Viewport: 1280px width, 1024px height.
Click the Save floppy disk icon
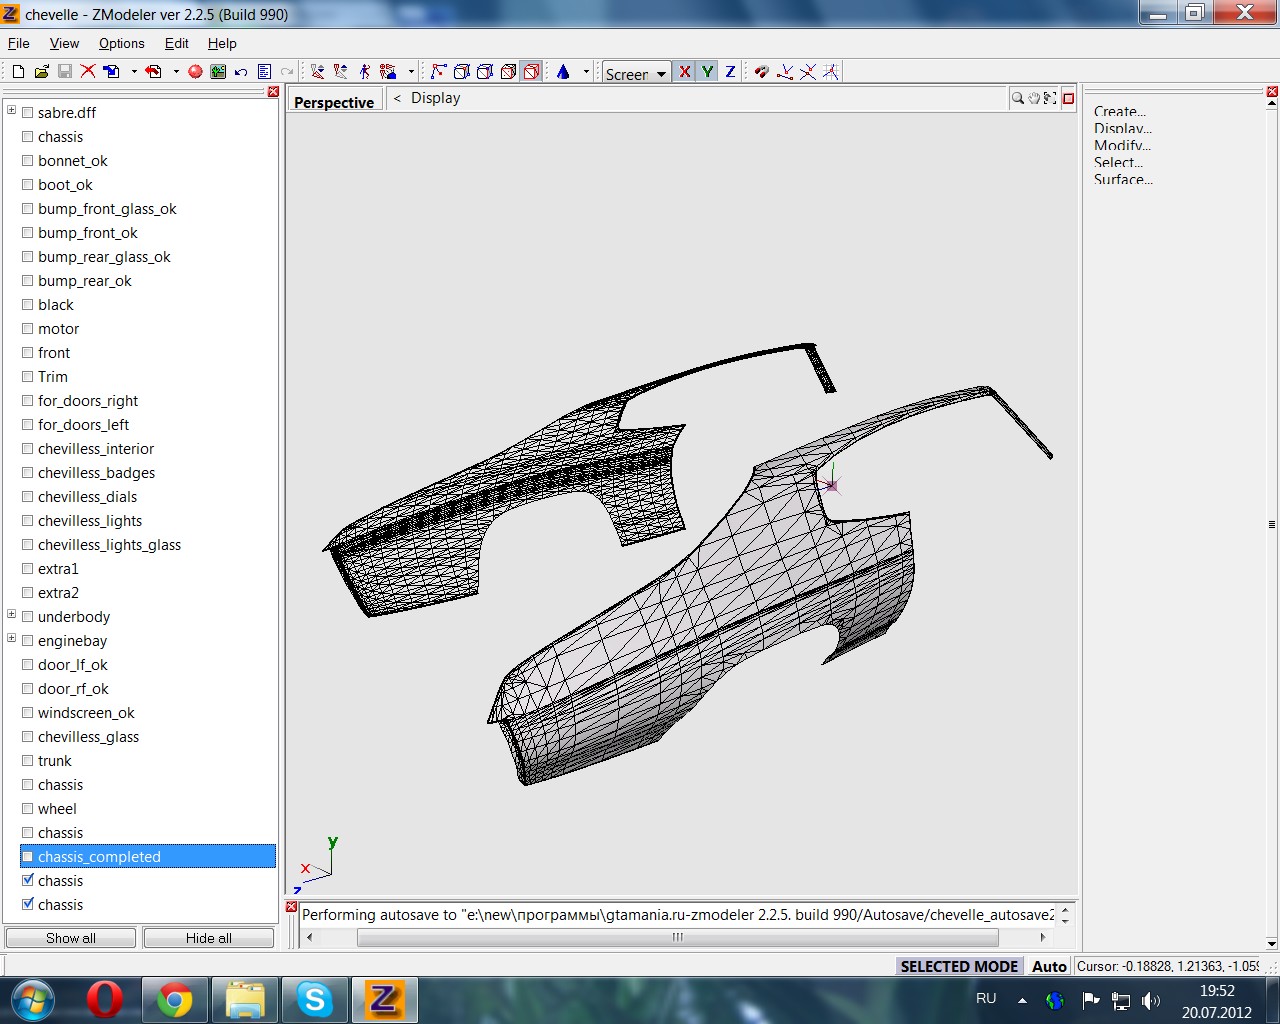coord(64,71)
